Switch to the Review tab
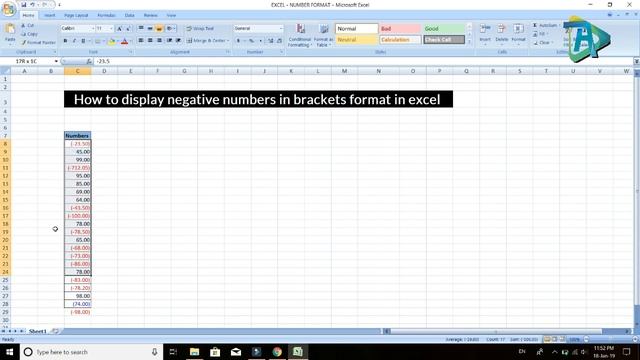Viewport: 640px width, 360px height. coord(151,16)
